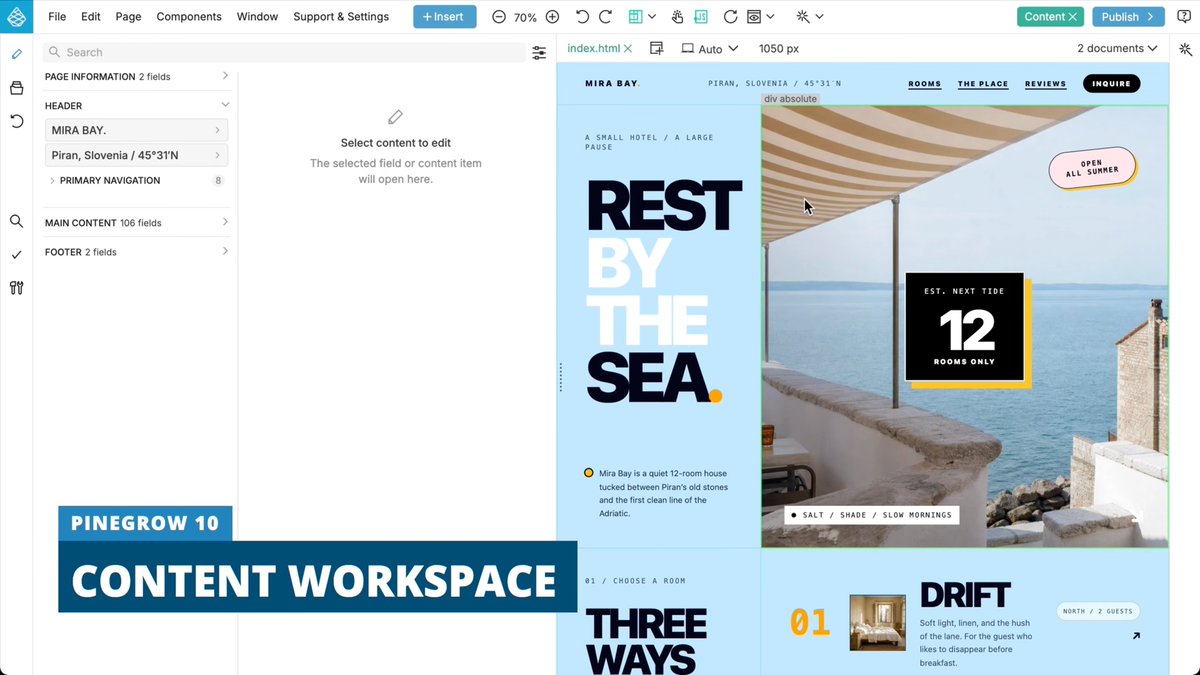Open the Support & Settings menu

(x=341, y=17)
